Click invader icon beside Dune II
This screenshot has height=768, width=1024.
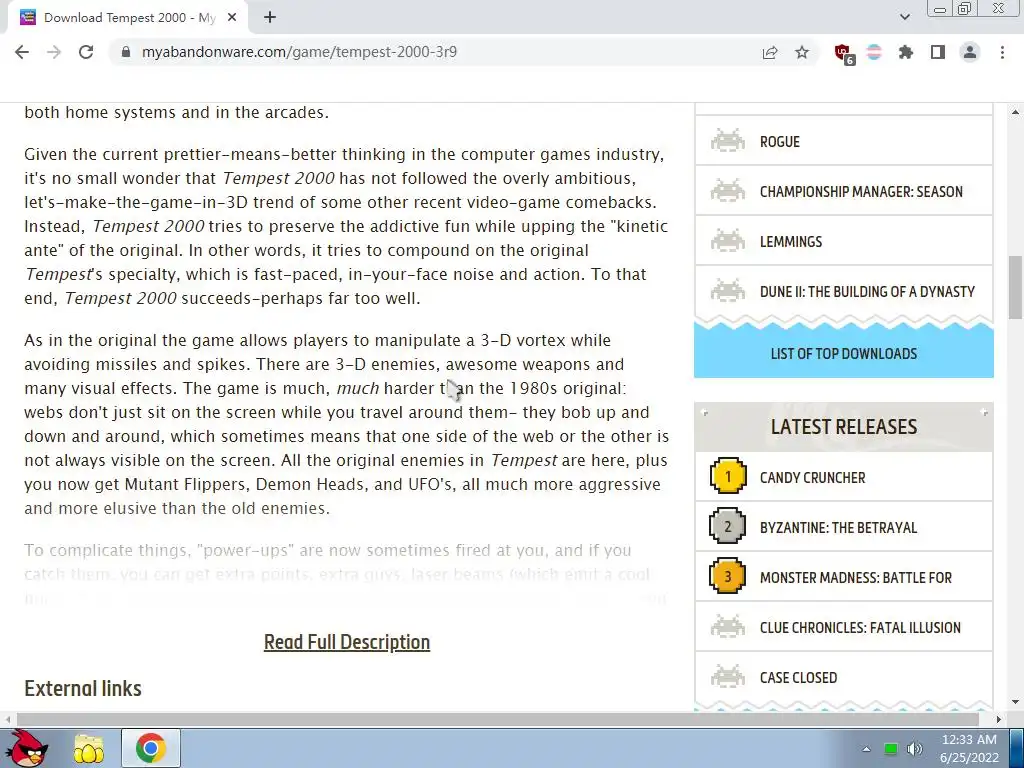[728, 291]
